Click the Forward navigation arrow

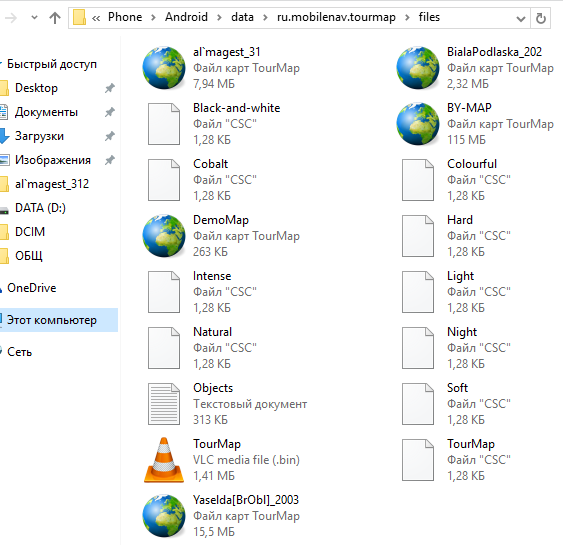pos(11,18)
